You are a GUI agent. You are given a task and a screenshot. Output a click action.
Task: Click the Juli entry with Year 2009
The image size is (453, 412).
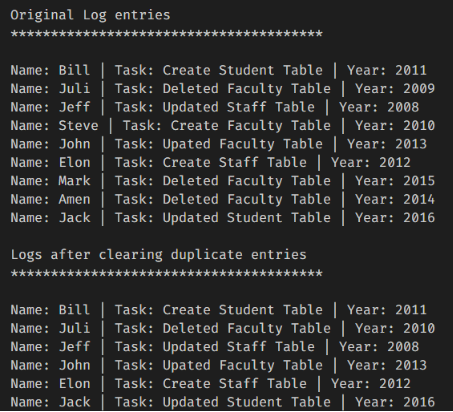tap(223, 89)
